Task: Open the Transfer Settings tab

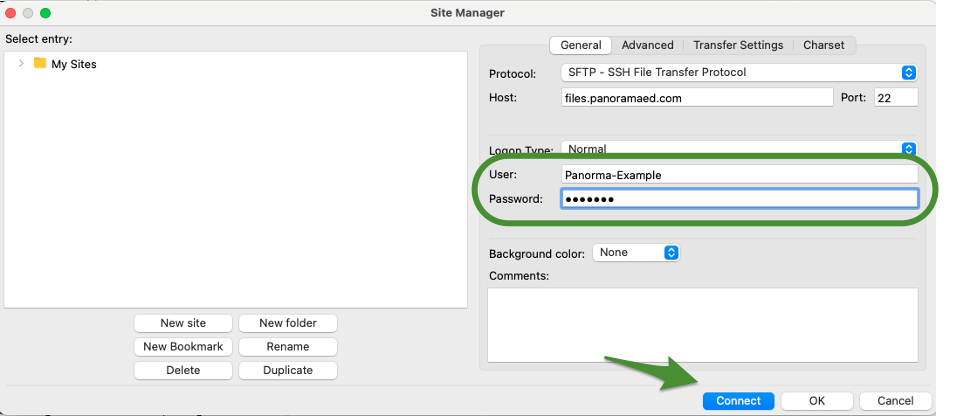Action: 738,45
